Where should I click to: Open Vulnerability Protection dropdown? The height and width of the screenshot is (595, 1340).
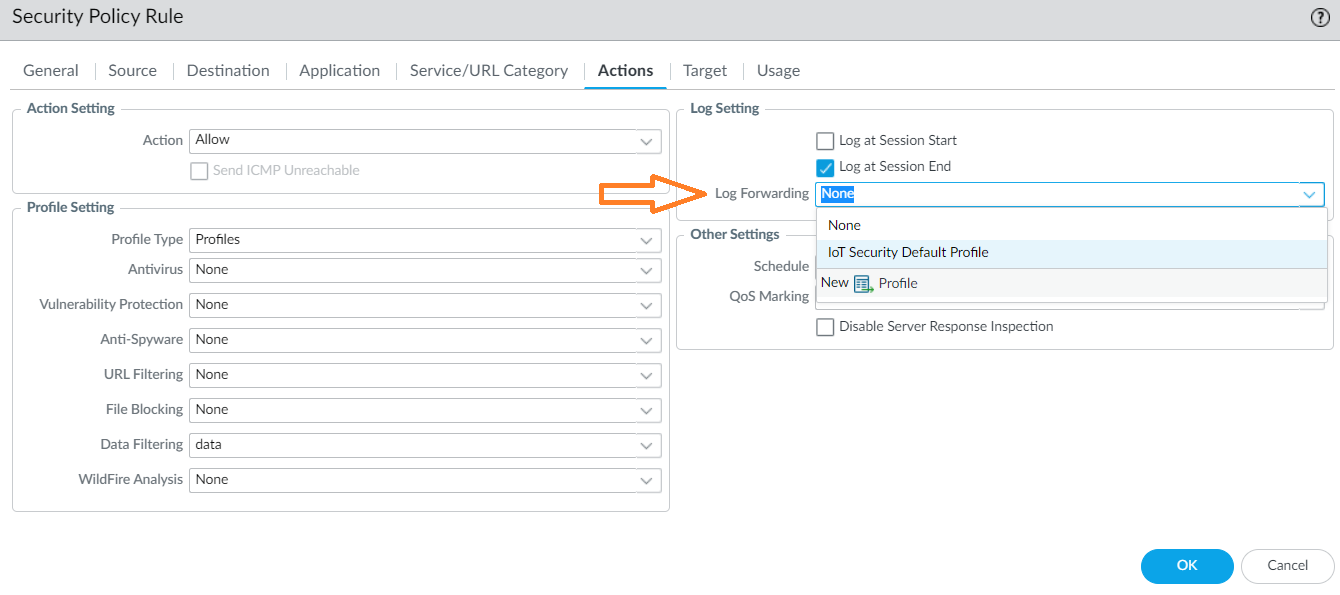pyautogui.click(x=647, y=305)
